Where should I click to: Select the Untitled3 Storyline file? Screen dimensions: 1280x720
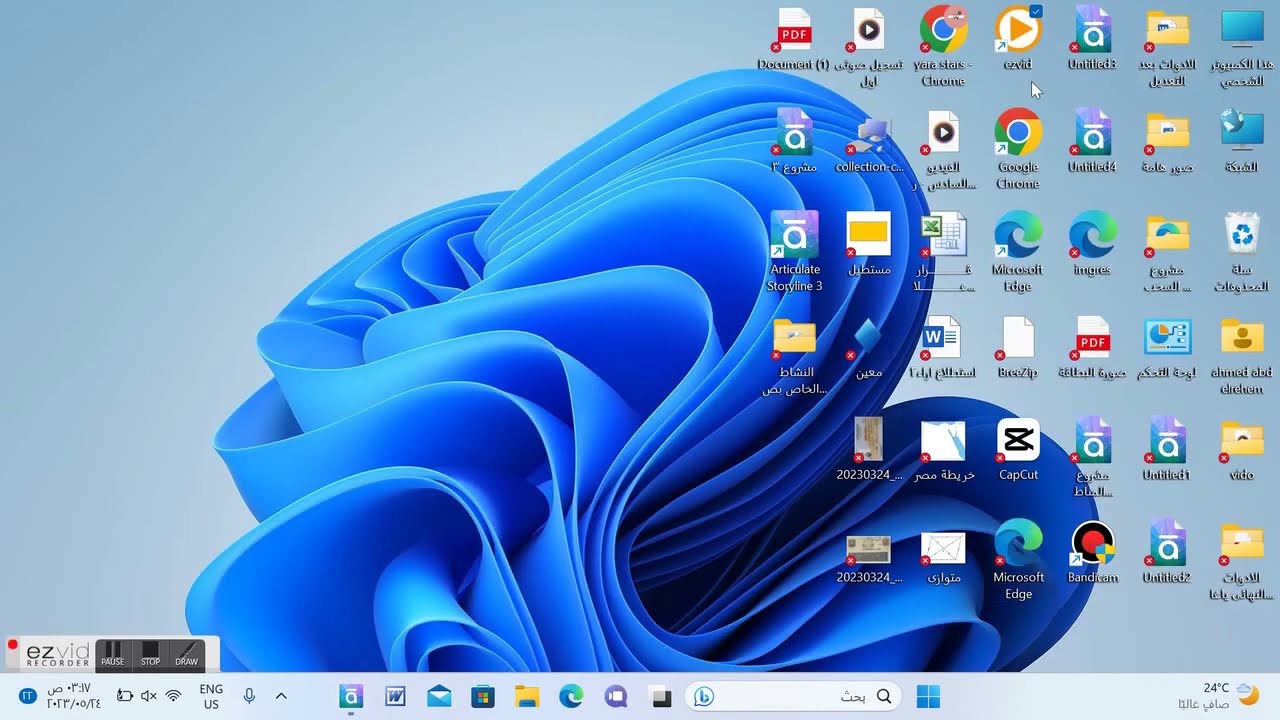(1092, 40)
